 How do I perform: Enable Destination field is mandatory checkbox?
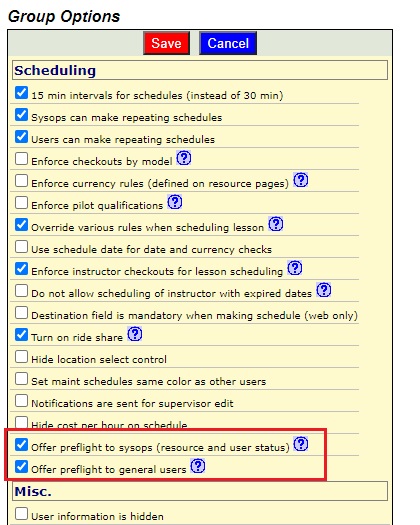pyautogui.click(x=21, y=313)
